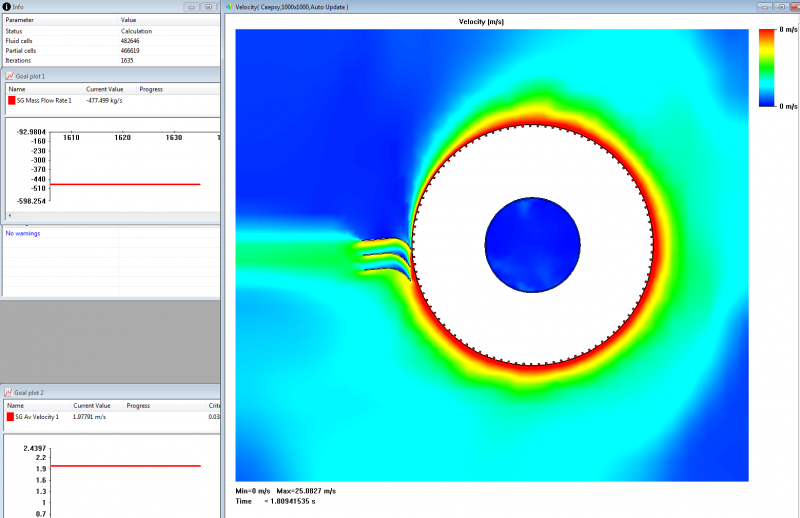Select the SG Av Velocity 1 goal

(37, 417)
